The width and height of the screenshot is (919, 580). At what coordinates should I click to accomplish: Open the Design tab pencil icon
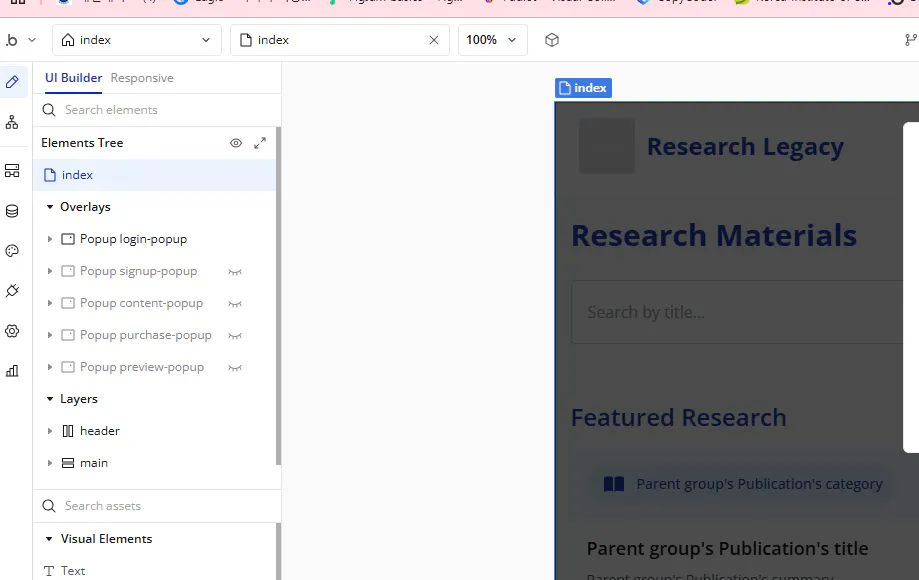12,82
